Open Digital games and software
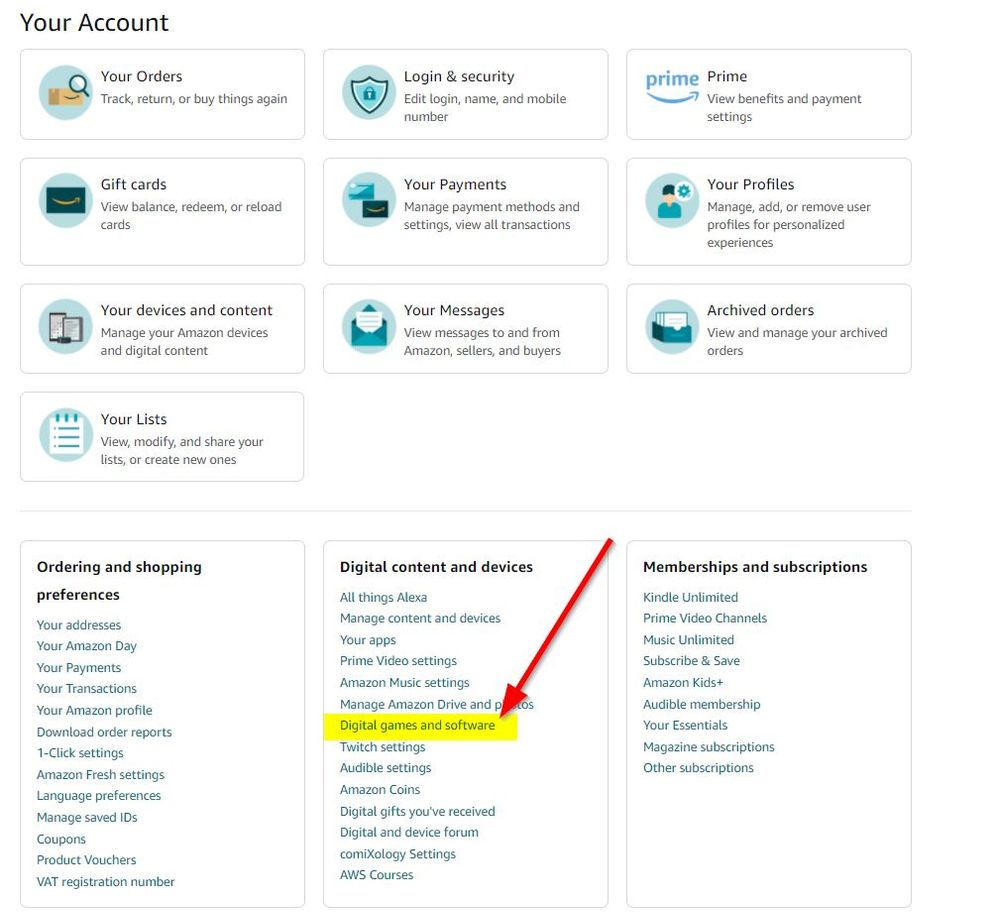The width and height of the screenshot is (999, 912). [x=417, y=725]
